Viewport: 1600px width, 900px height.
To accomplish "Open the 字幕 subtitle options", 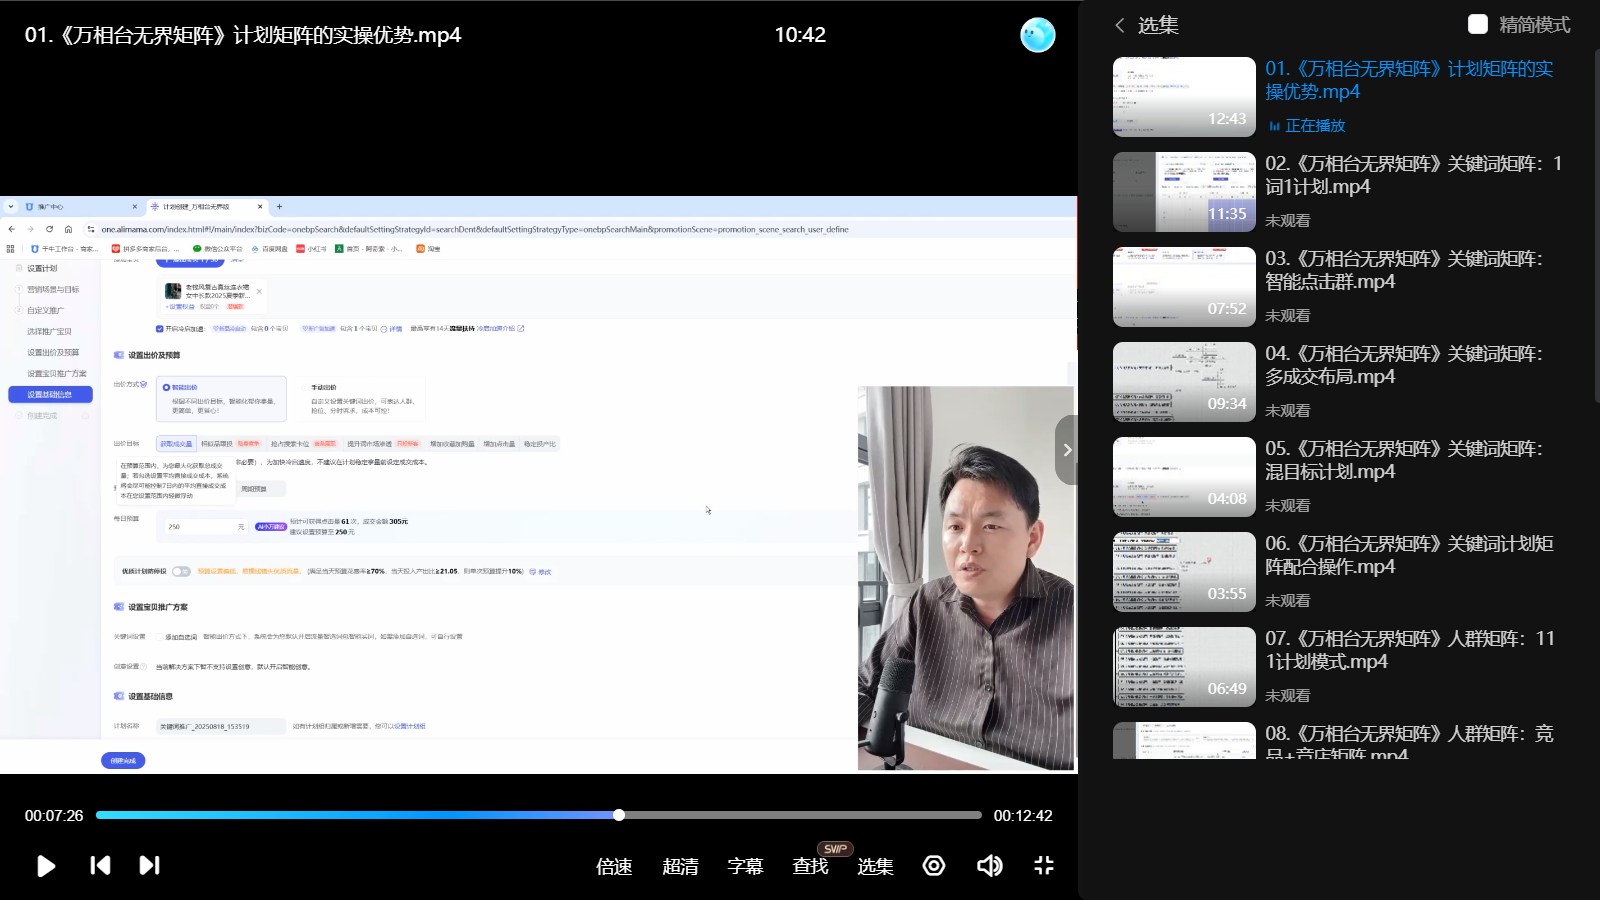I will tap(745, 867).
